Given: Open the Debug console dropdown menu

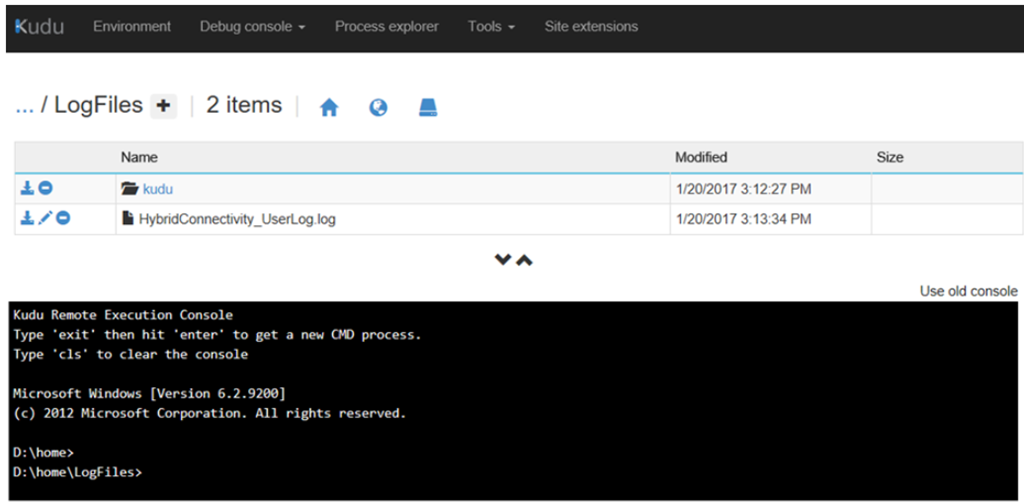Looking at the screenshot, I should [253, 27].
